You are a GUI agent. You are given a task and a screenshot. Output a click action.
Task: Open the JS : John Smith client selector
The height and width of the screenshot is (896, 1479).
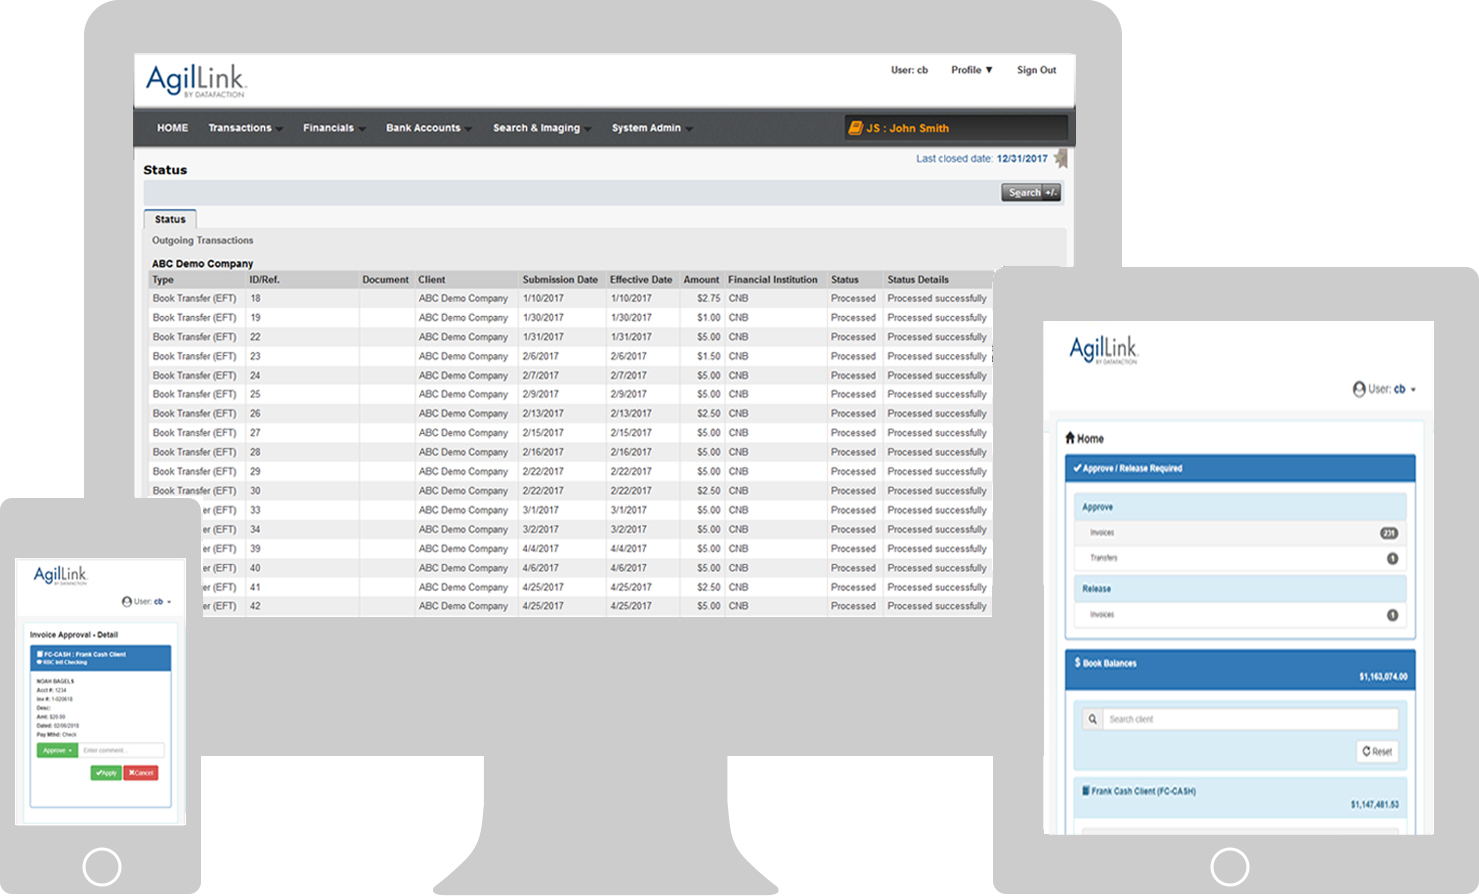956,128
